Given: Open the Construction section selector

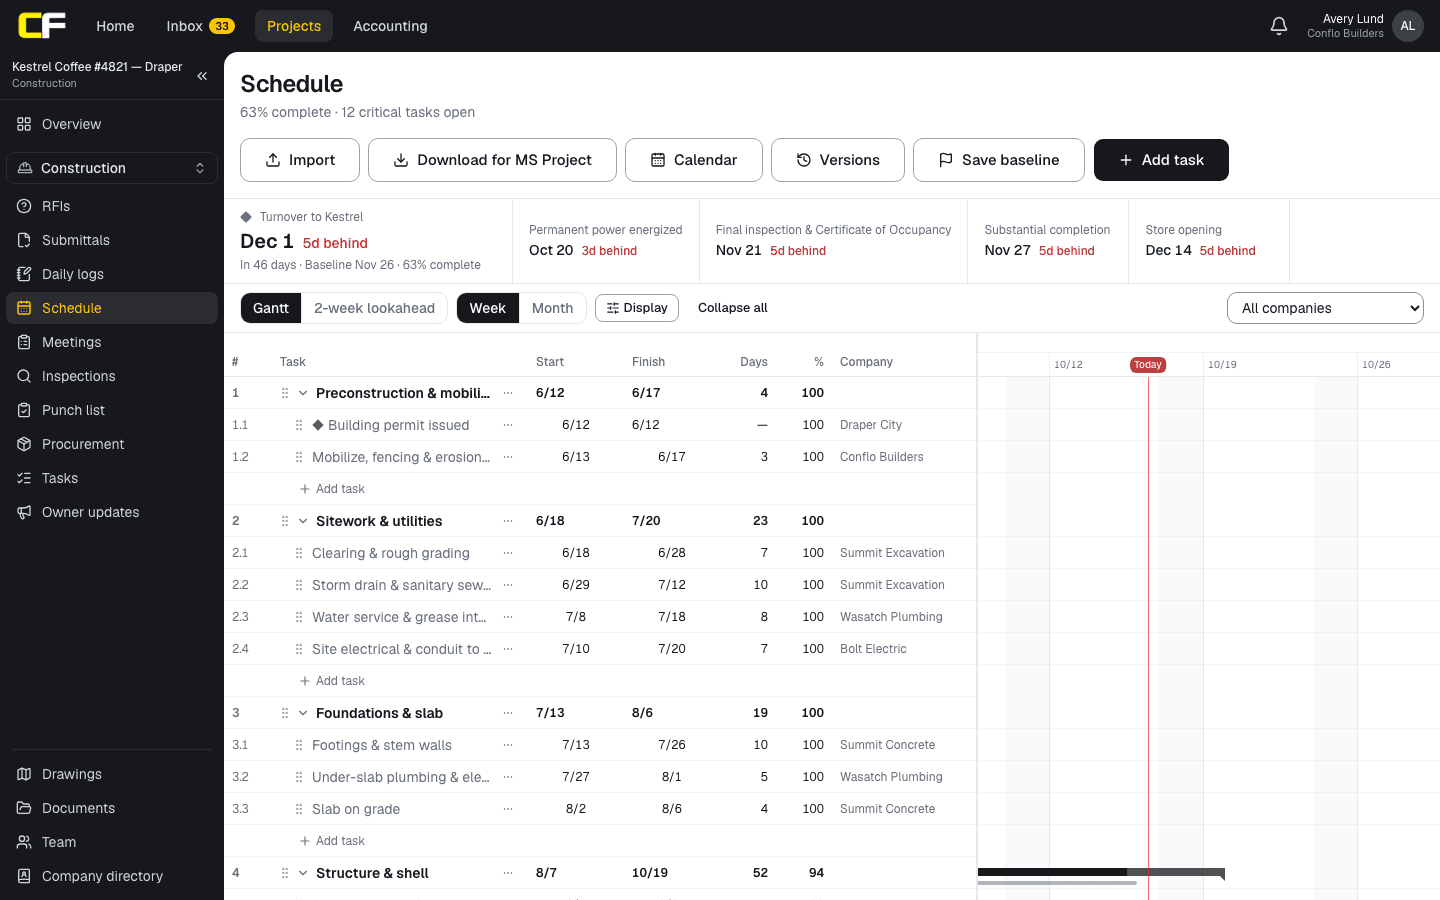Looking at the screenshot, I should point(112,168).
